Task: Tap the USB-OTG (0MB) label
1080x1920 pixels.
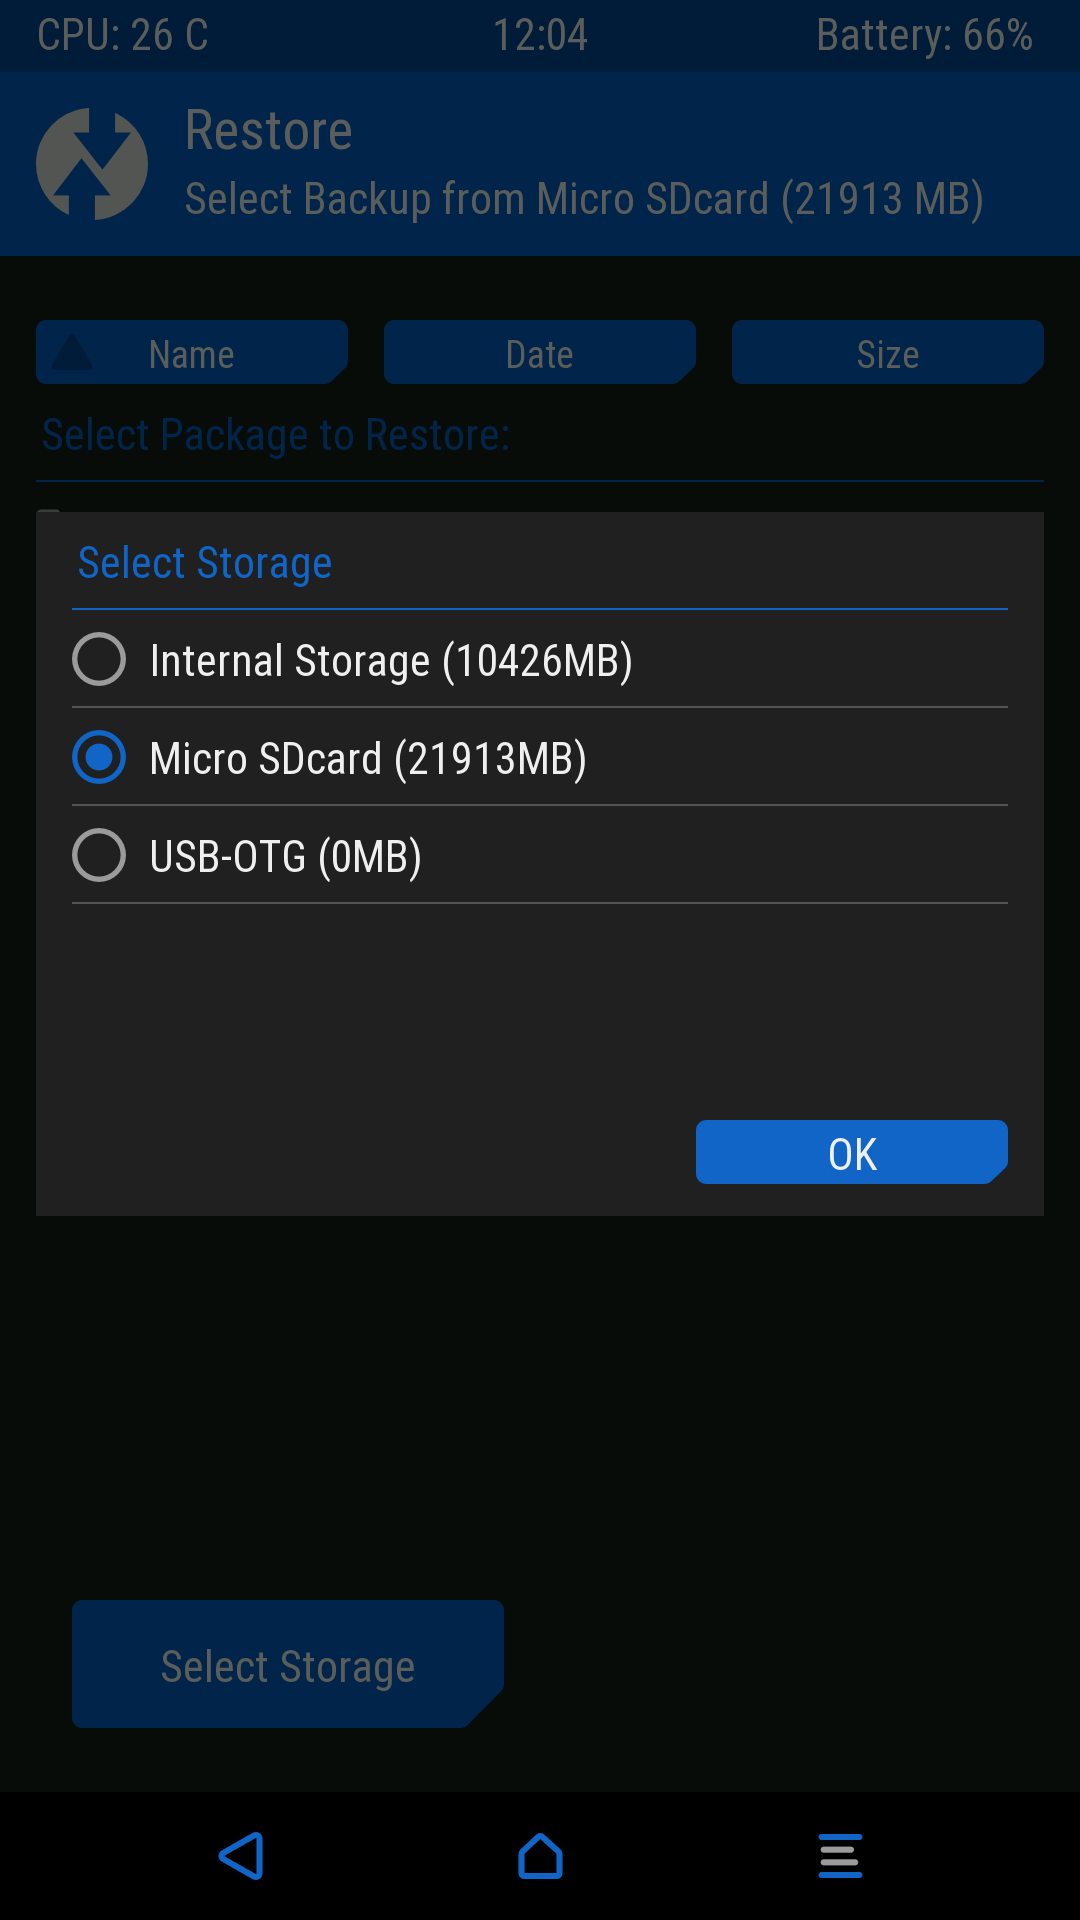Action: point(286,857)
